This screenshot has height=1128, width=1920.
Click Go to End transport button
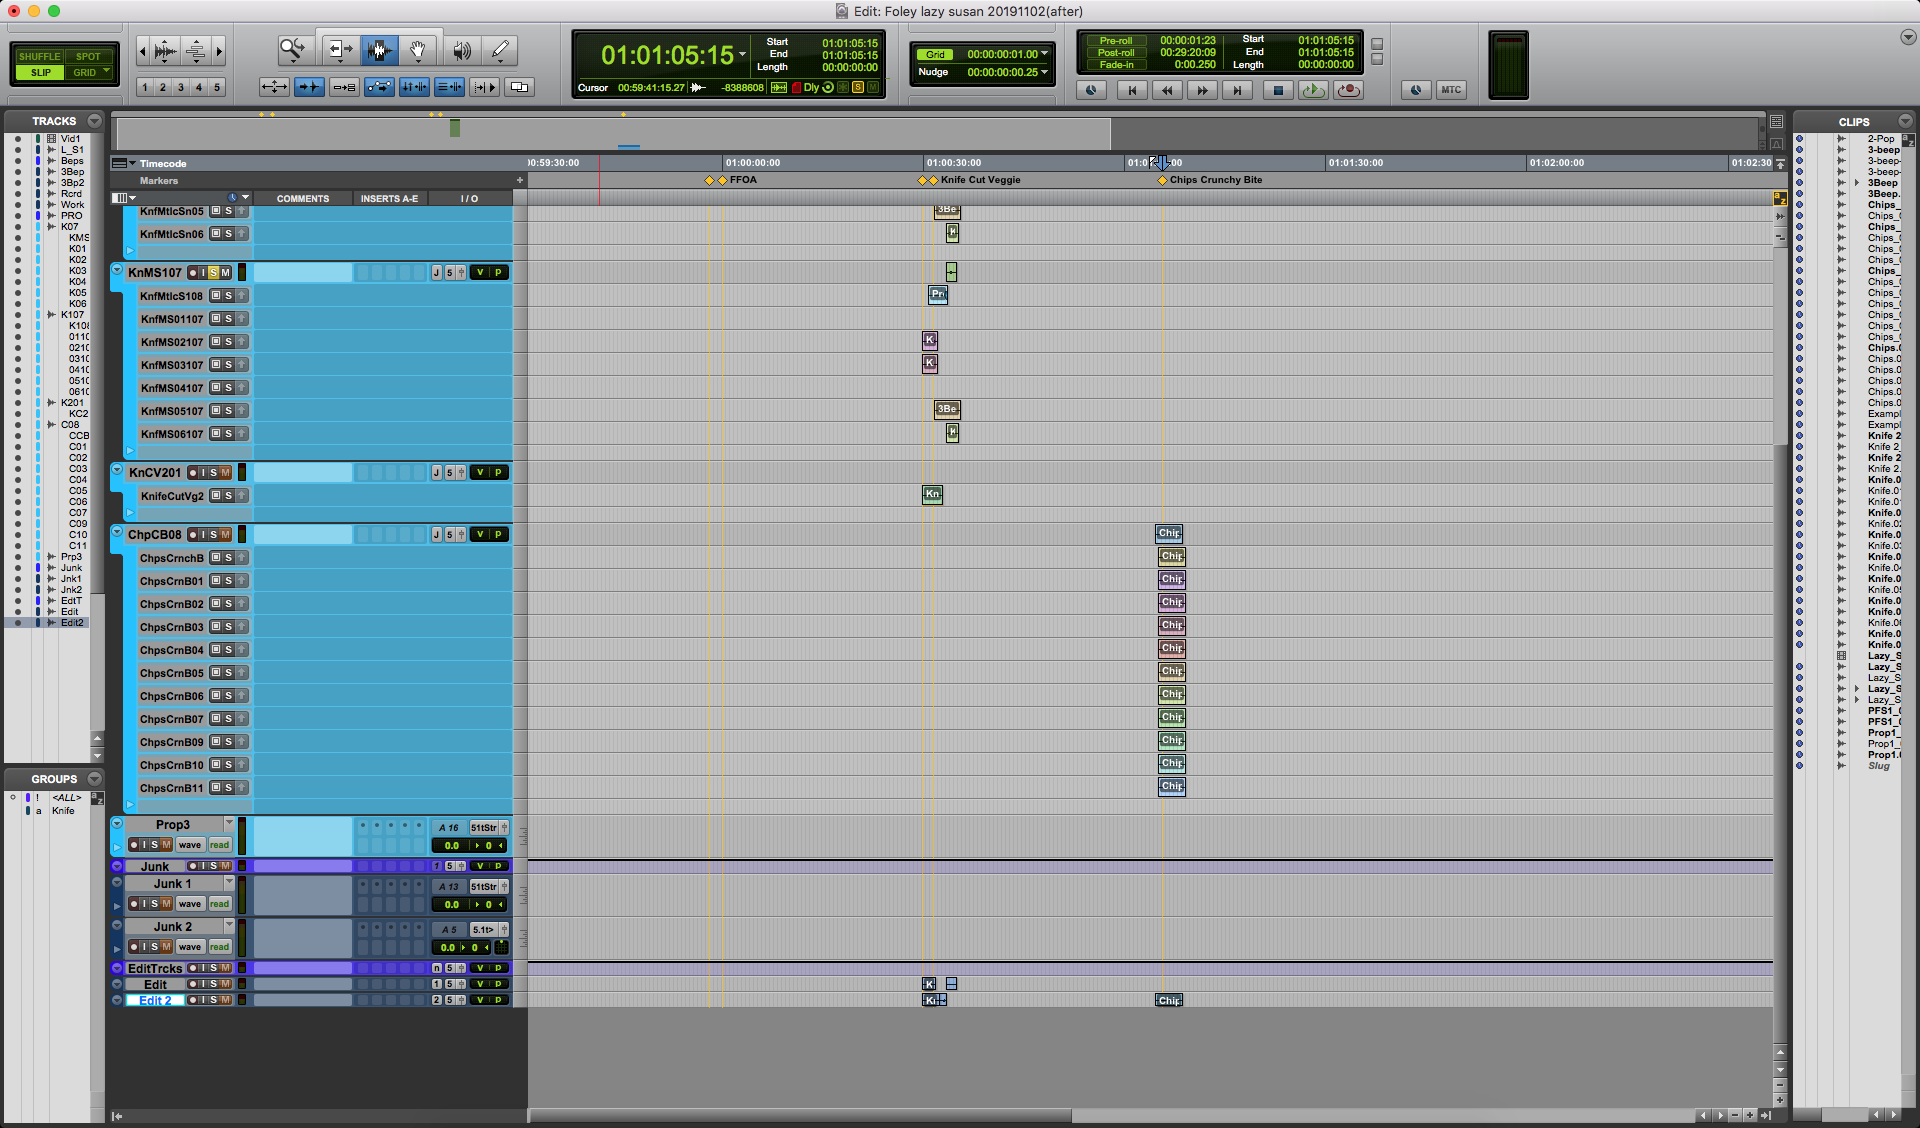pyautogui.click(x=1237, y=90)
